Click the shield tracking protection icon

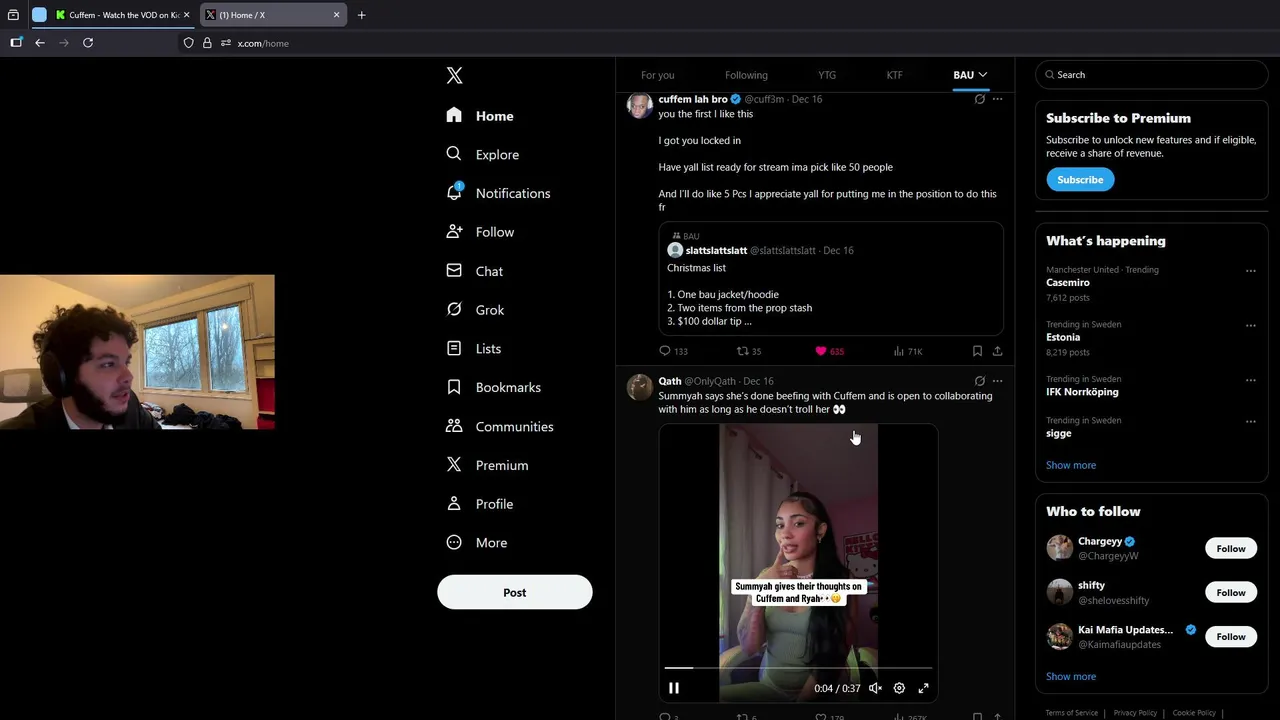pos(188,43)
